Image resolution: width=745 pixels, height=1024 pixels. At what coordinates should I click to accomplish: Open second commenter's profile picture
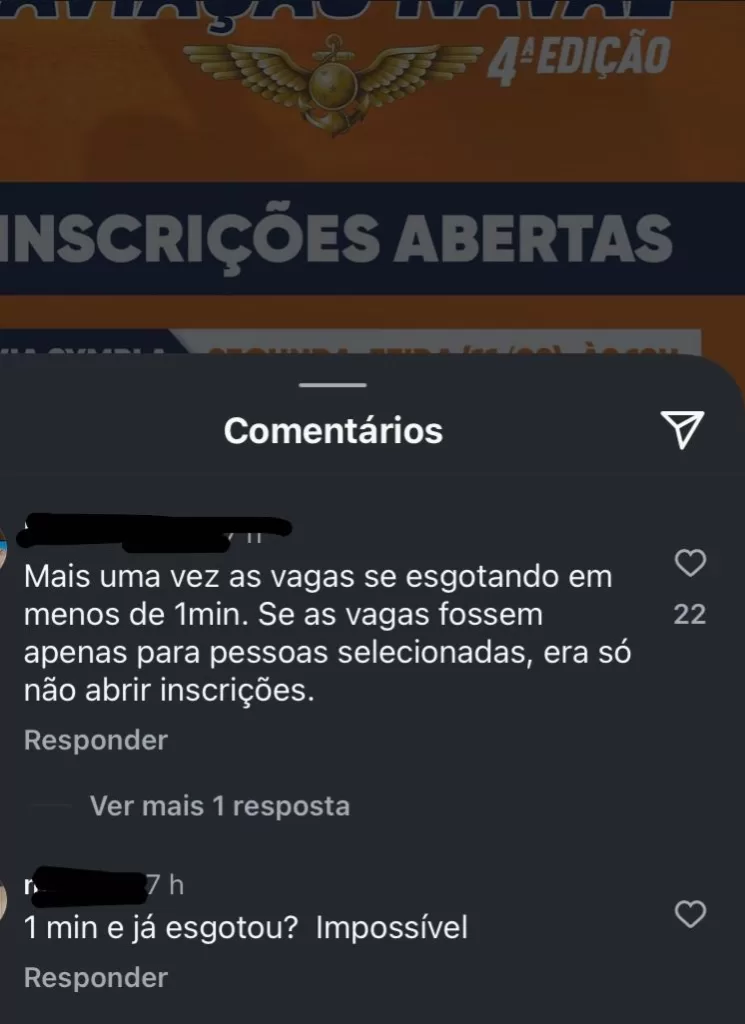3,900
